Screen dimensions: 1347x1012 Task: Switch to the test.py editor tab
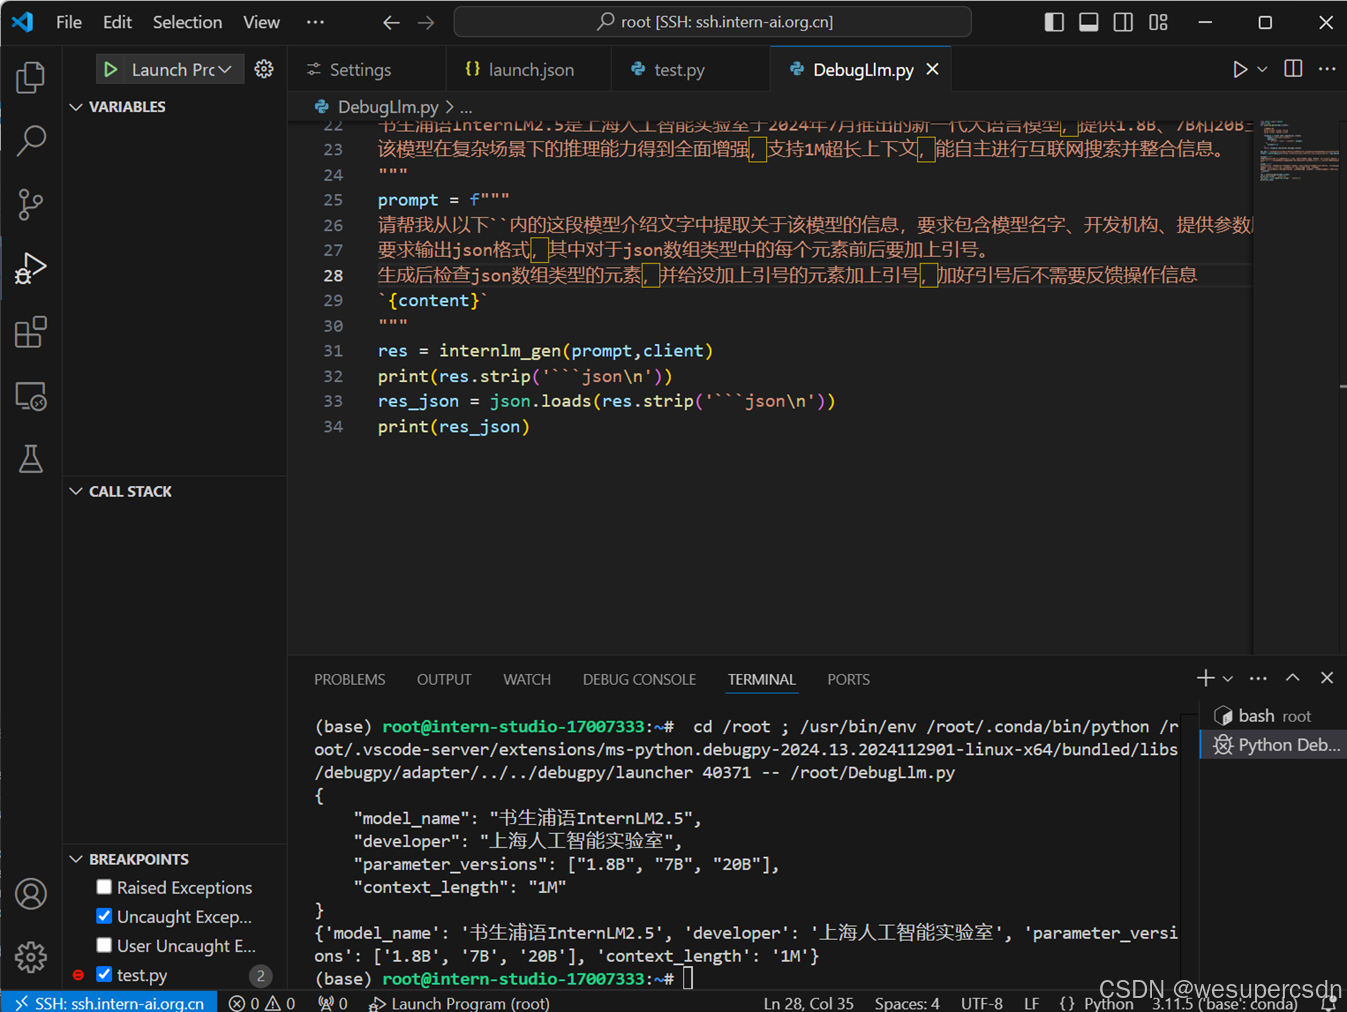pos(679,69)
